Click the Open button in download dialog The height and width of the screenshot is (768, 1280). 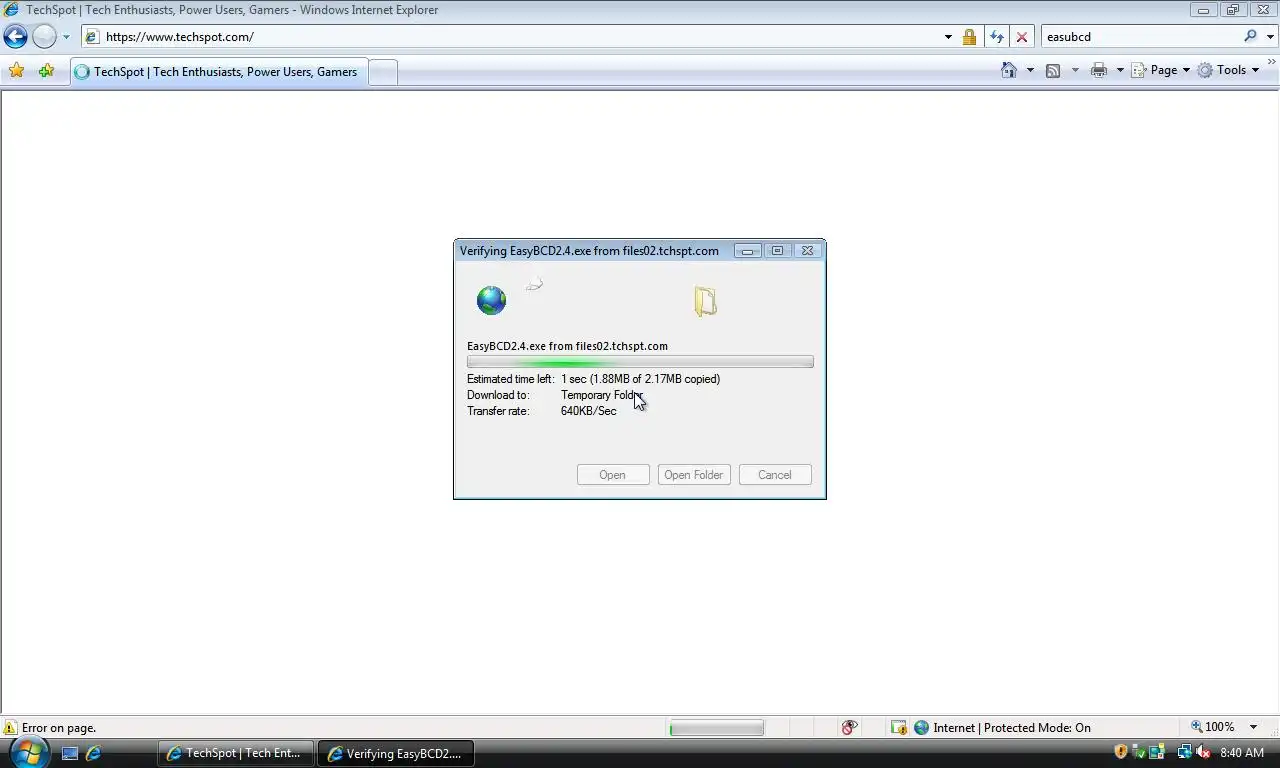(x=613, y=475)
